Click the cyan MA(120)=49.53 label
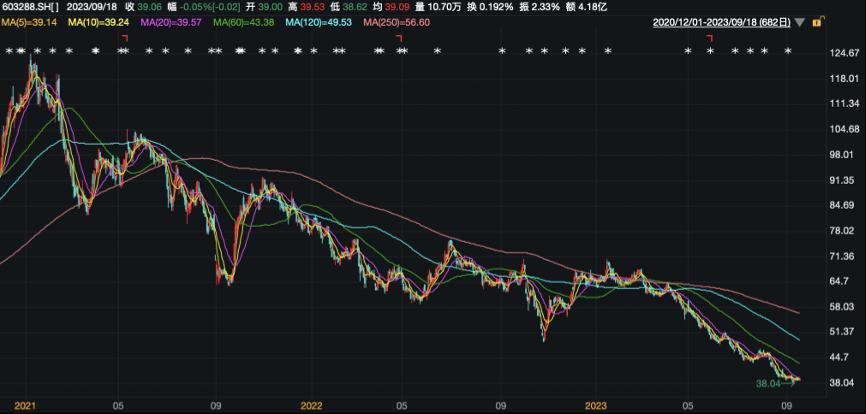 coord(319,23)
